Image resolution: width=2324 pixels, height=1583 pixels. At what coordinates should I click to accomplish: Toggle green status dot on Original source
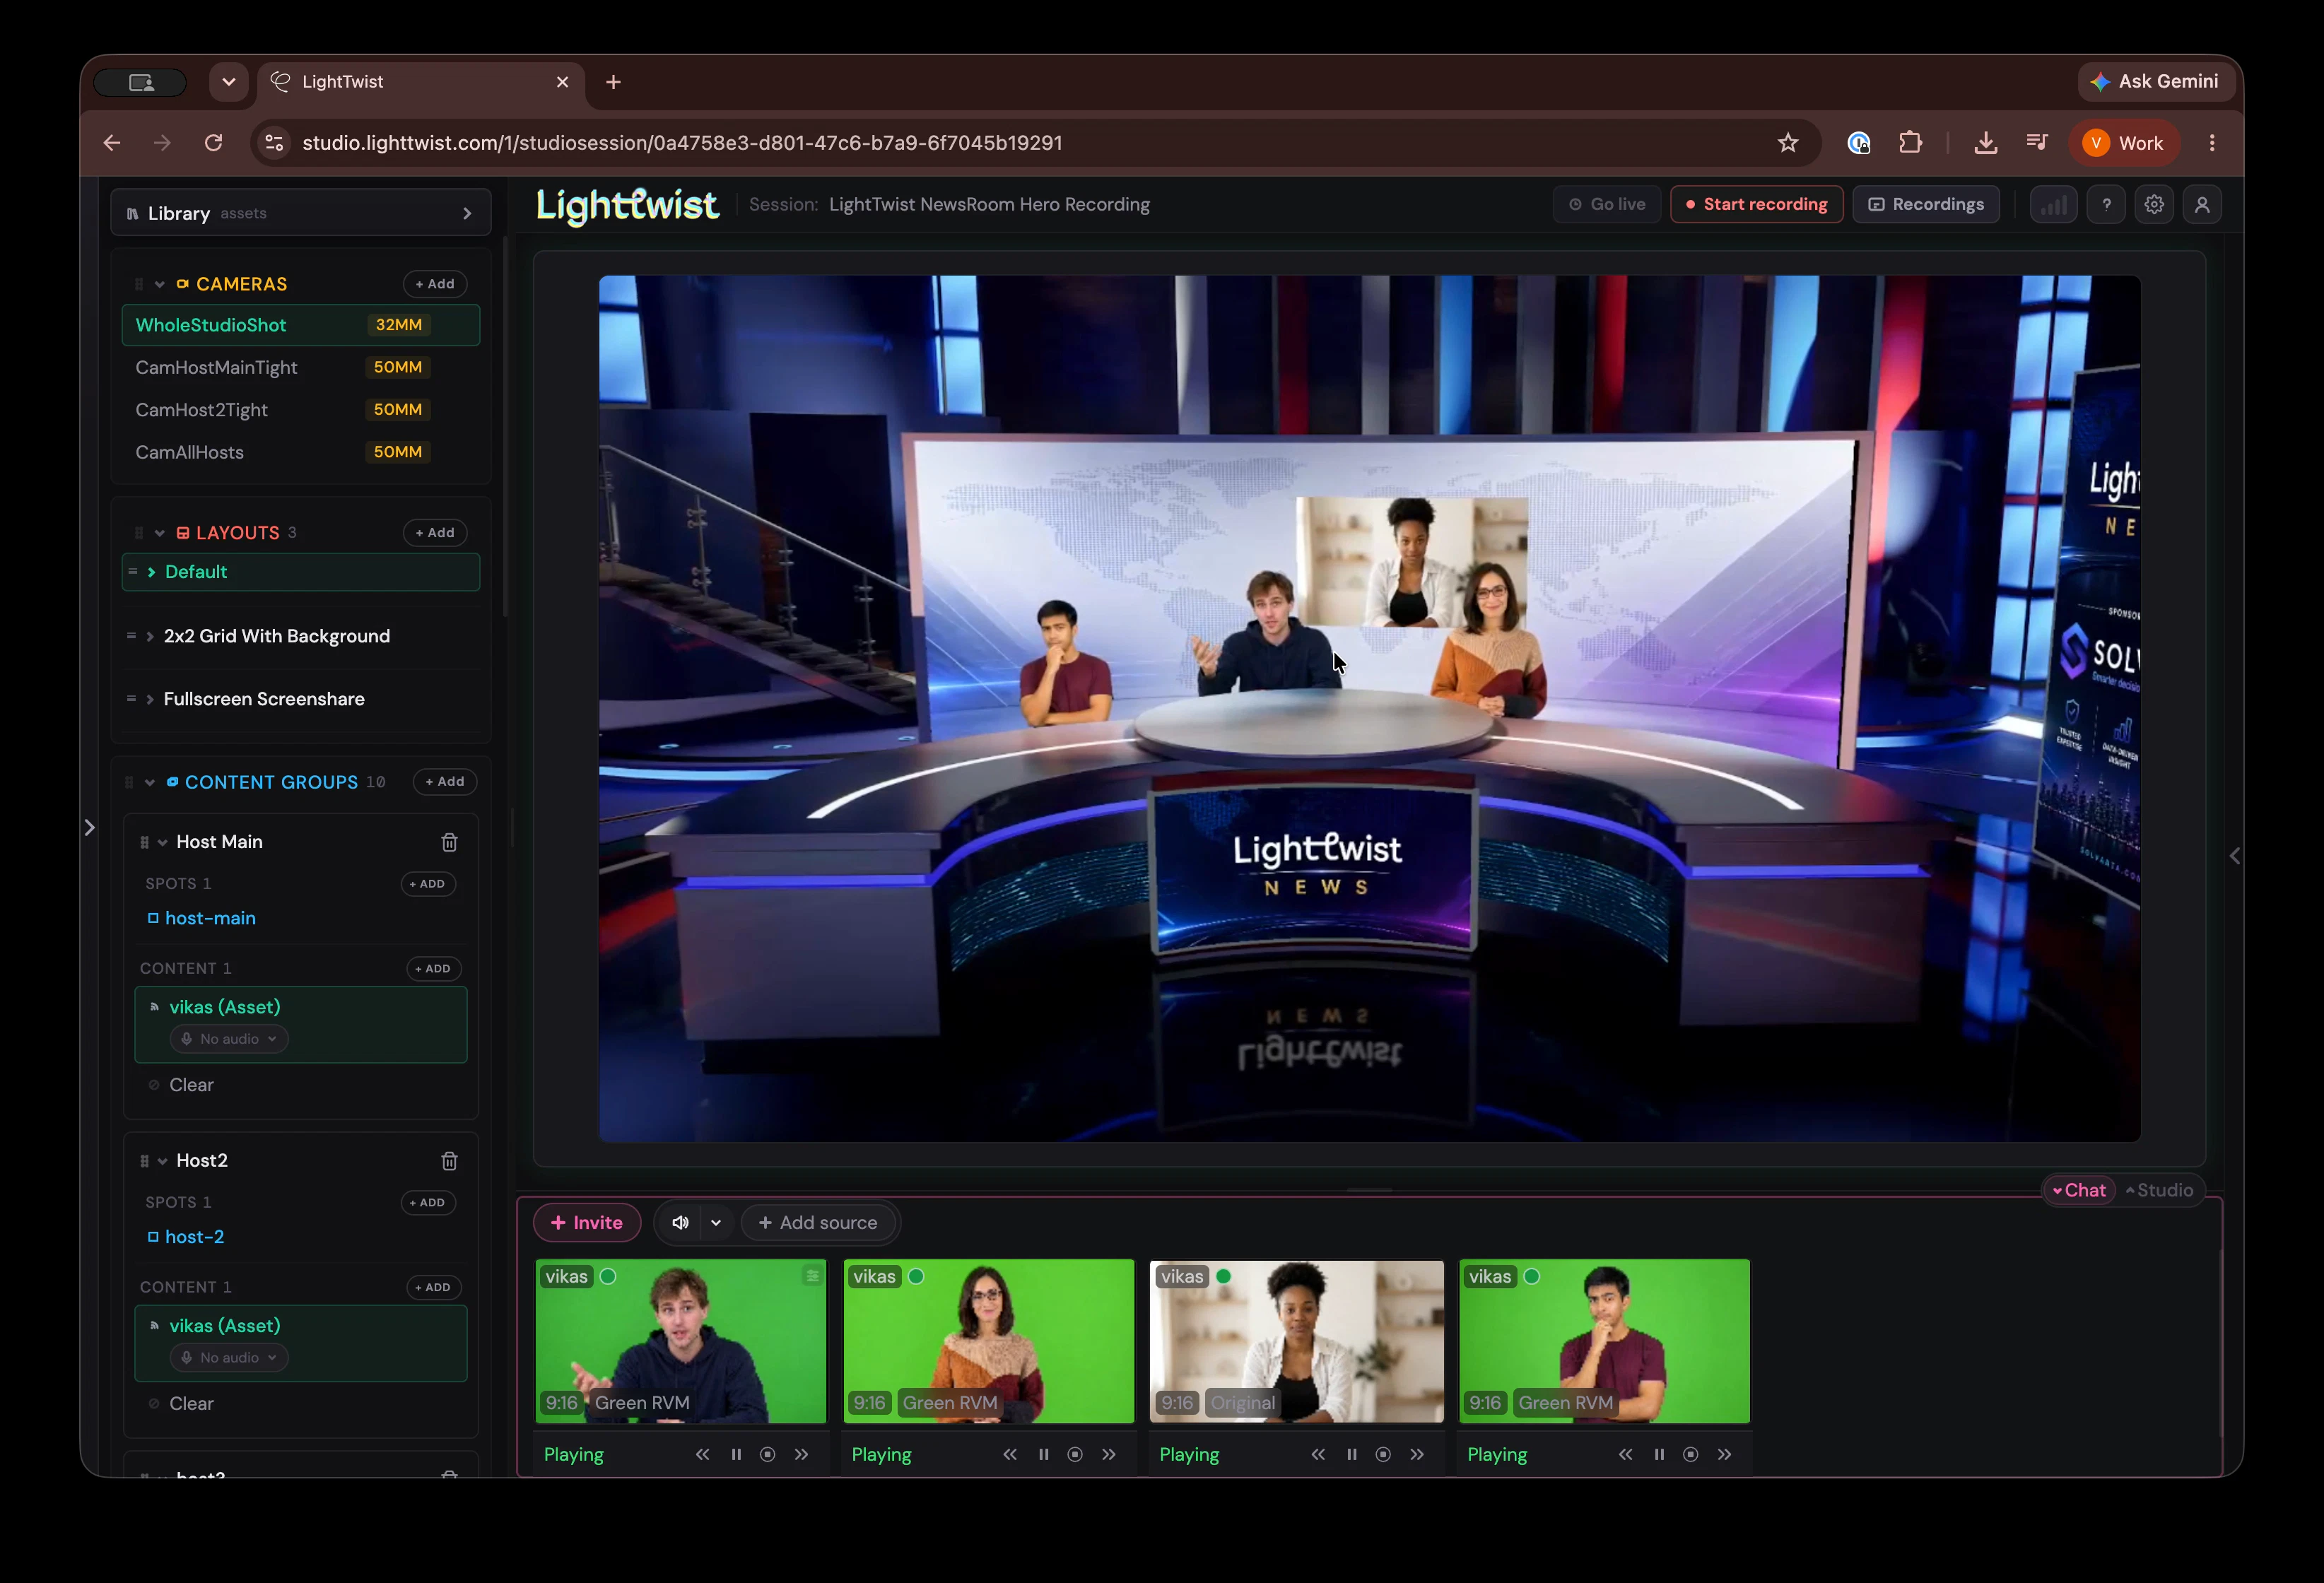tap(1223, 1276)
